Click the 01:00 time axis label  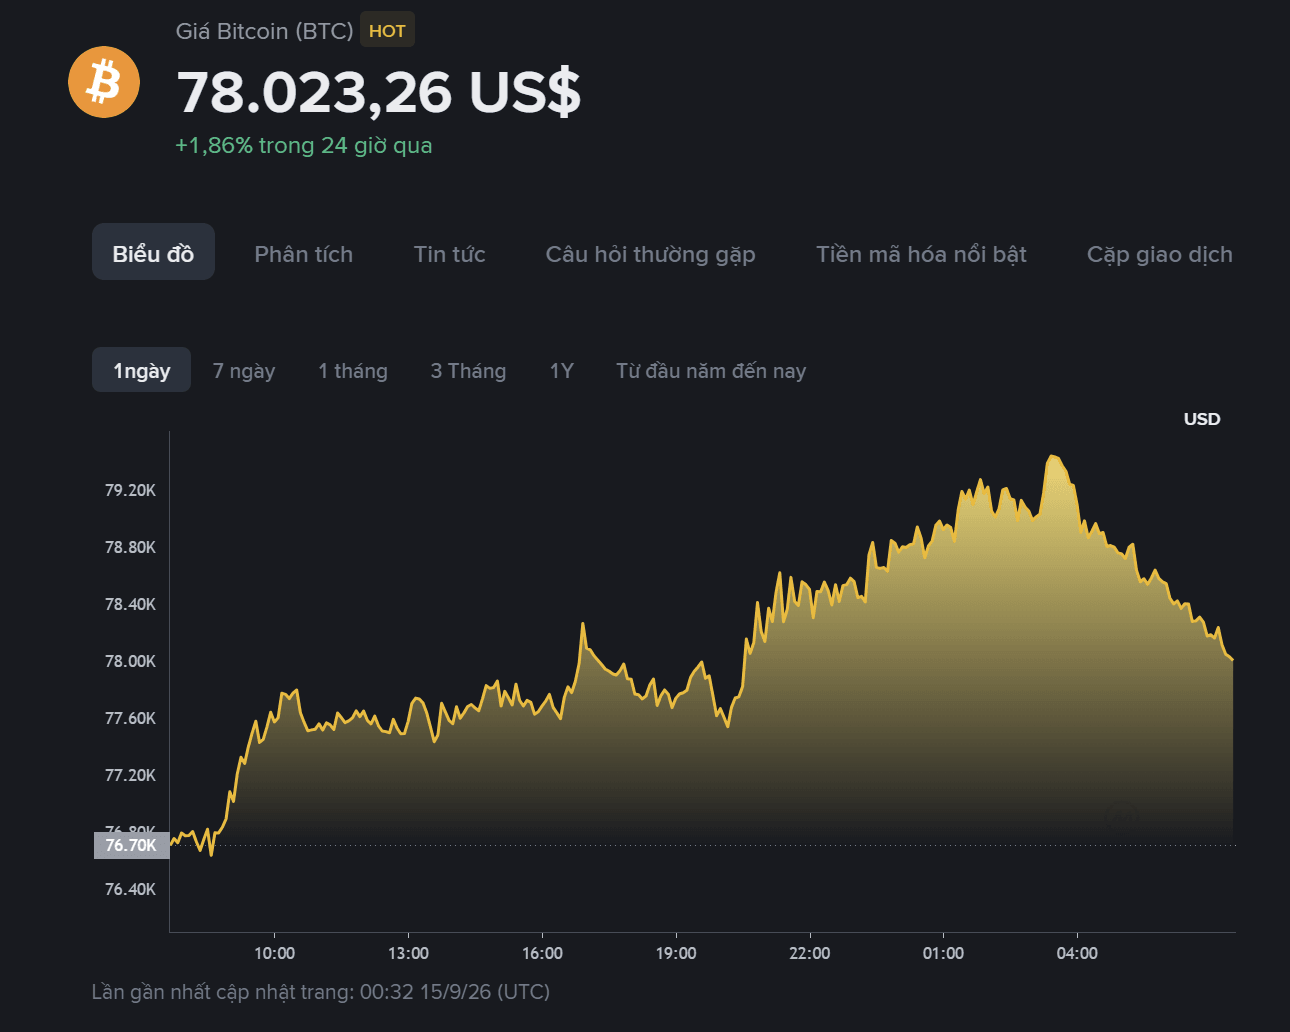943,953
